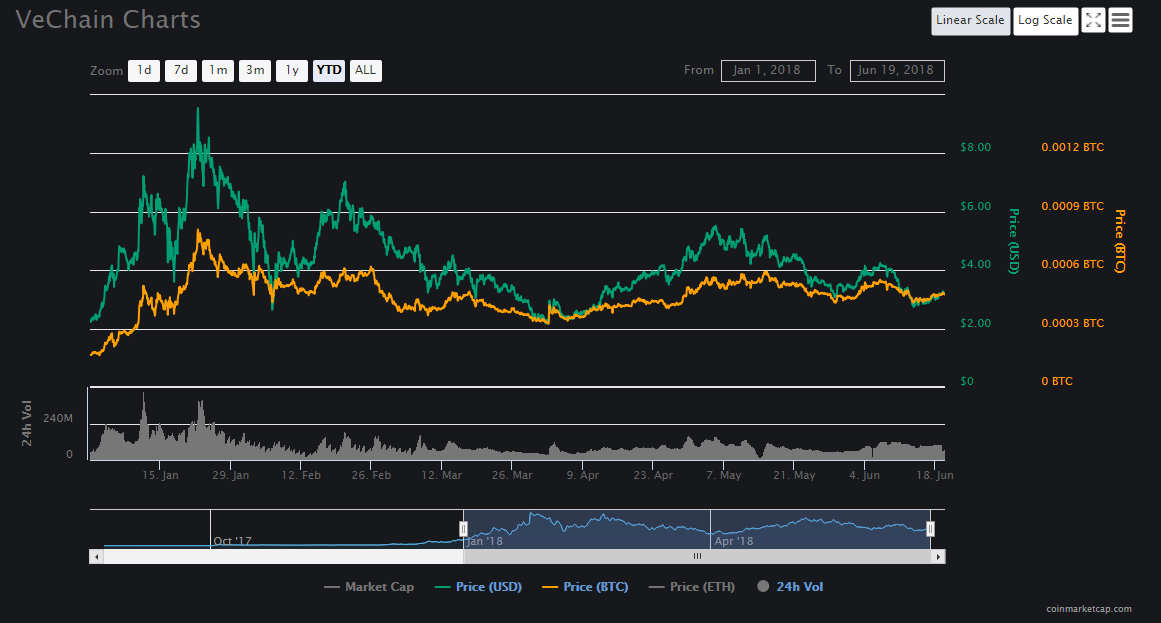Toggle Market Cap series in legend

pos(369,587)
